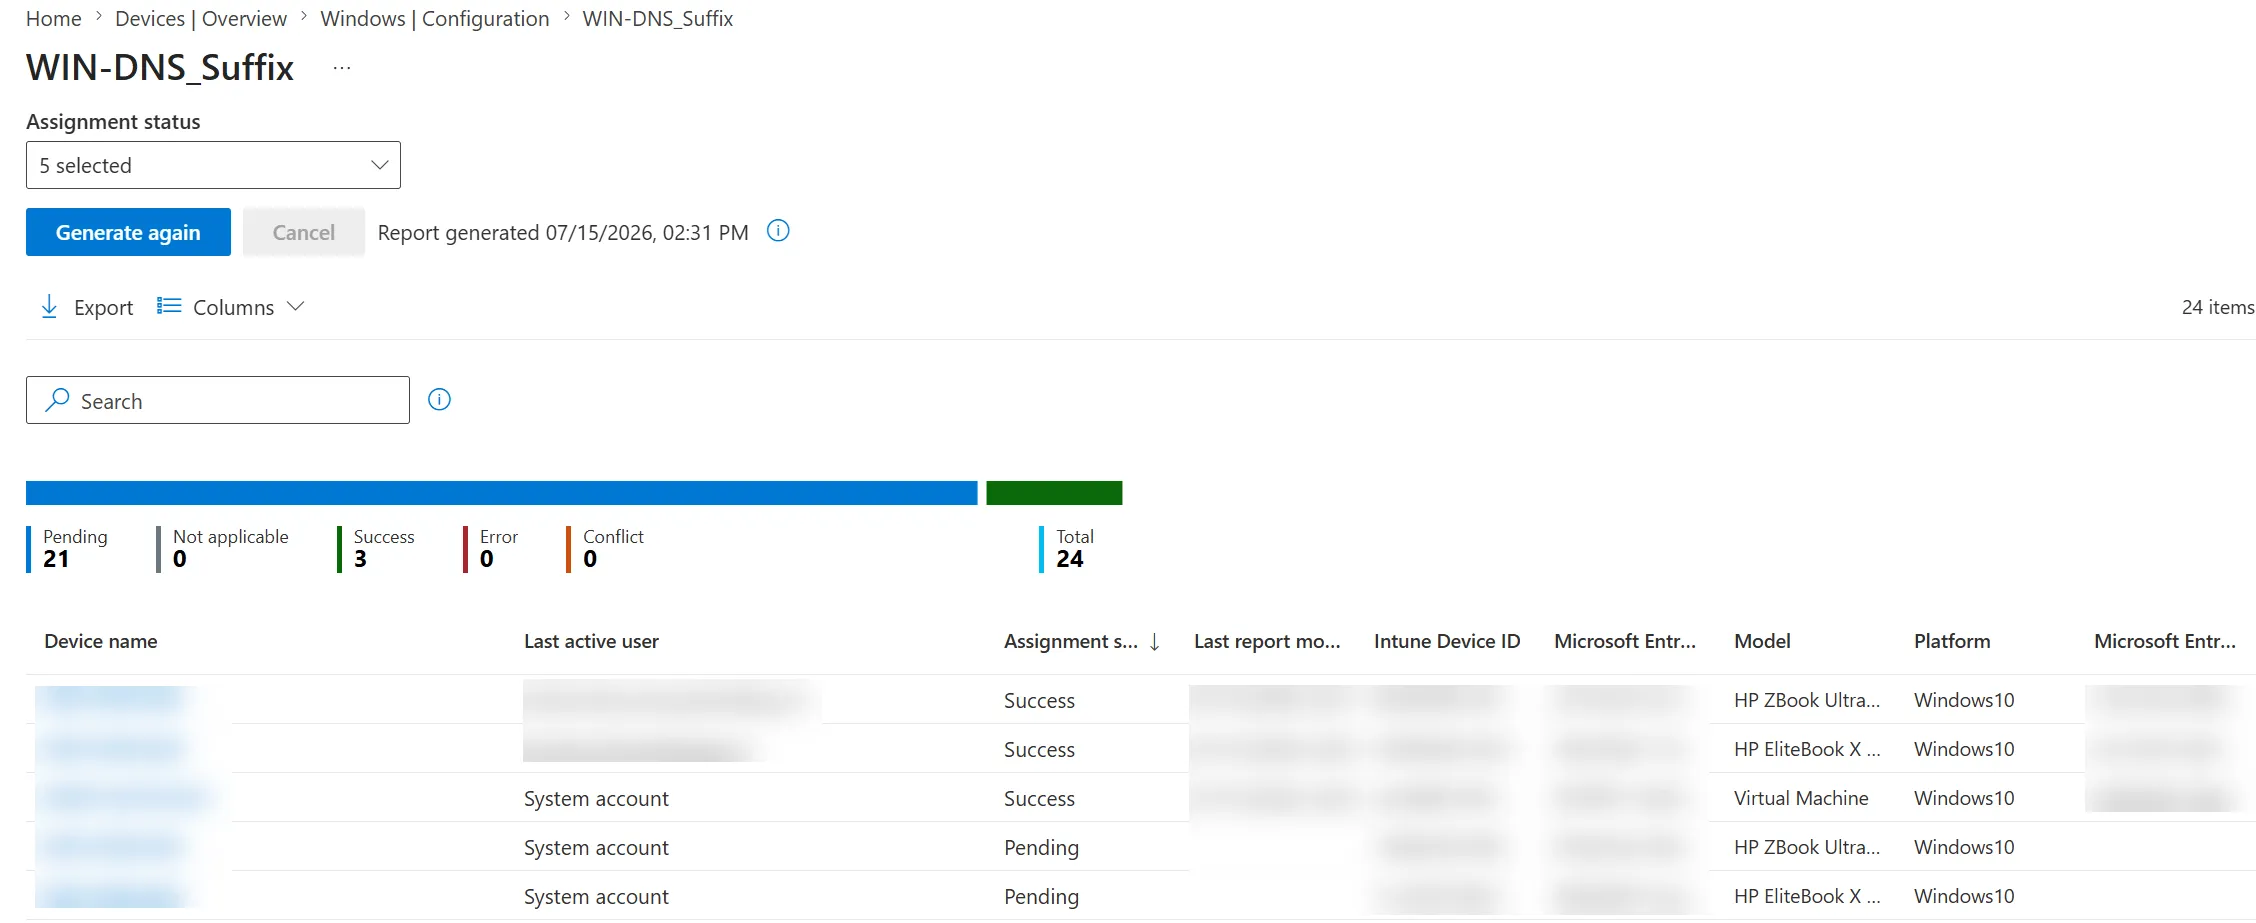Click the Conflict 0 summary count

pyautogui.click(x=606, y=548)
